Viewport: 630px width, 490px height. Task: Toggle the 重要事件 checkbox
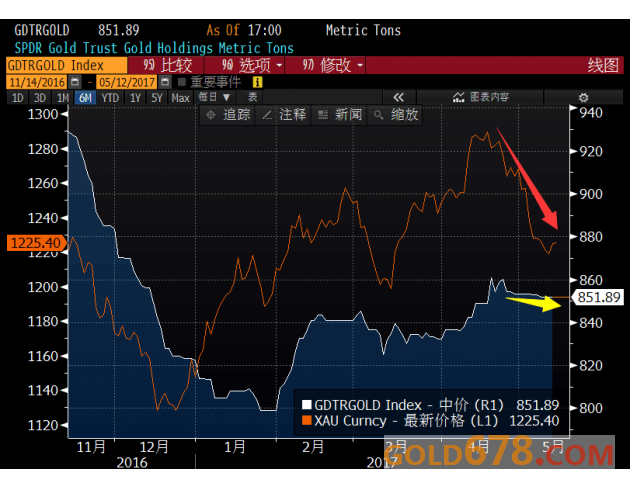click(182, 82)
